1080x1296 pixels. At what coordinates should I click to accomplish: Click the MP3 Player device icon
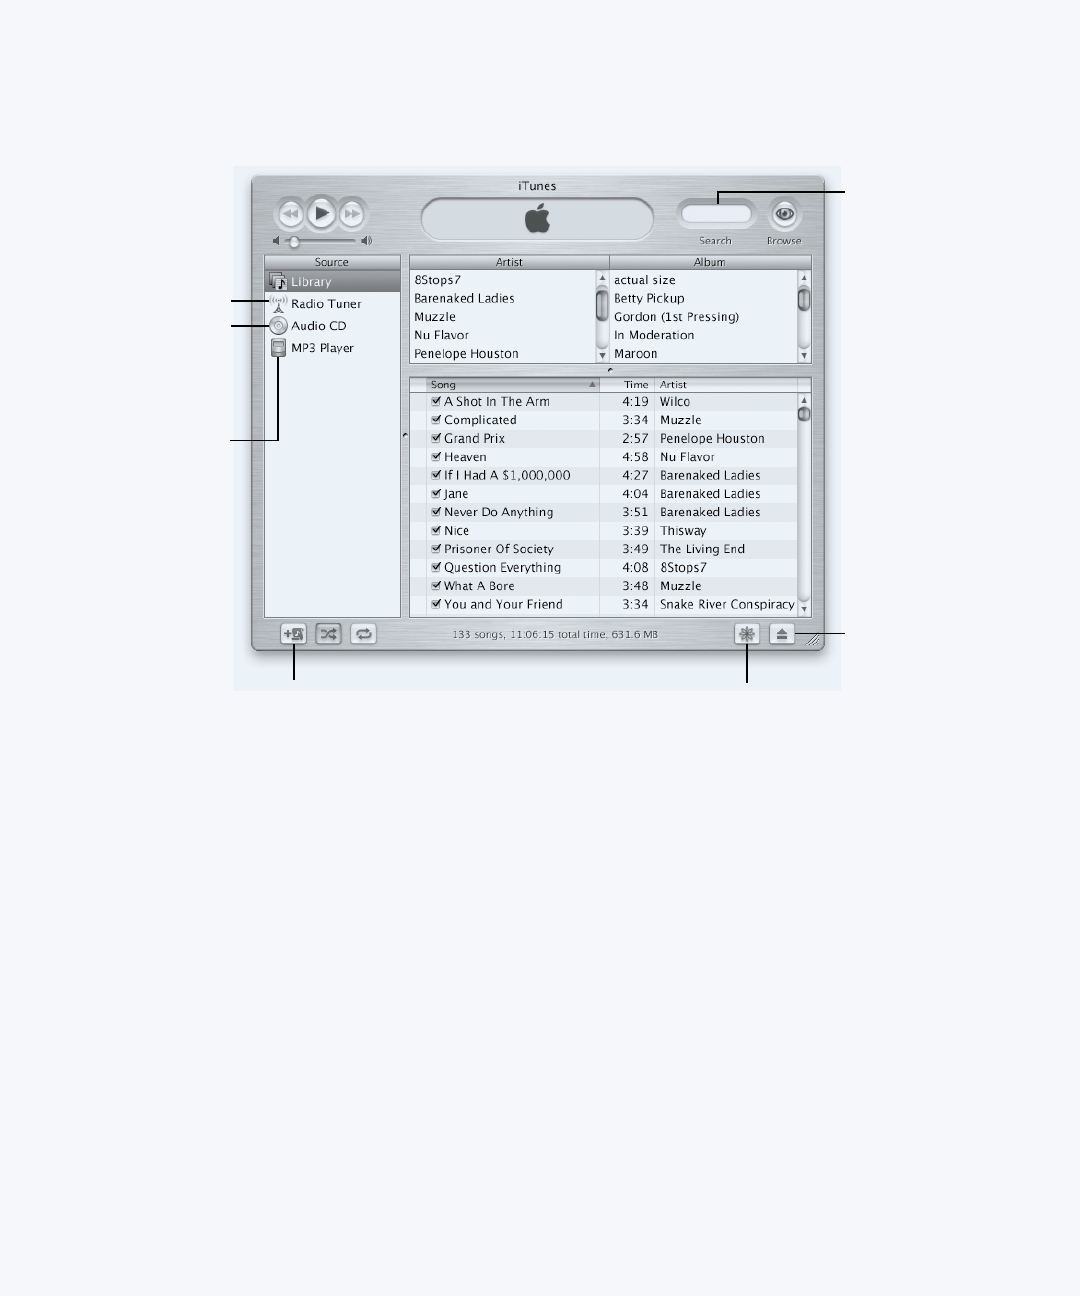(278, 348)
